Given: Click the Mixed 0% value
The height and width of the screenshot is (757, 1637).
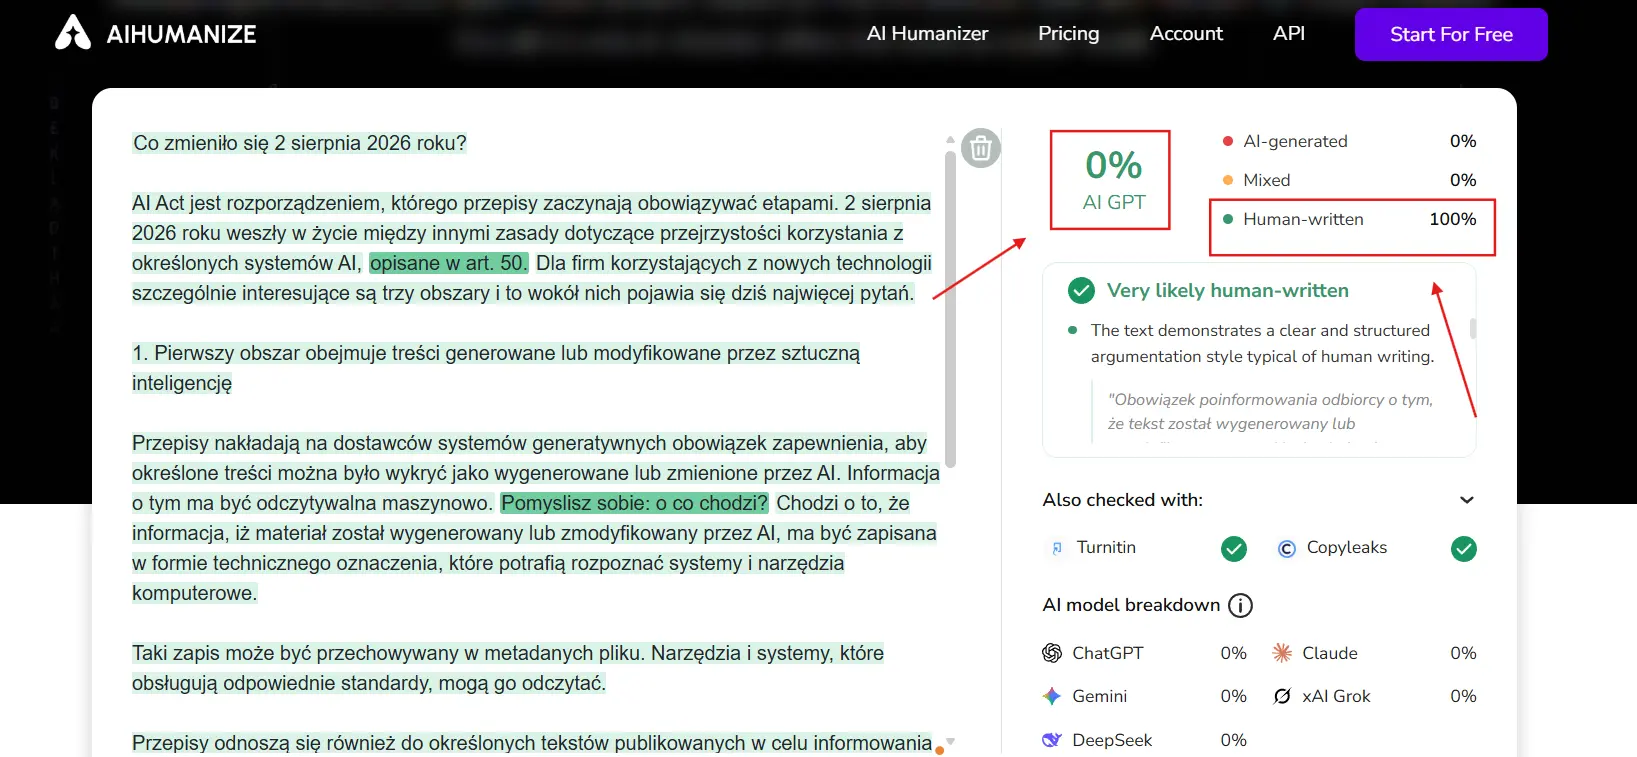Looking at the screenshot, I should click(1463, 180).
